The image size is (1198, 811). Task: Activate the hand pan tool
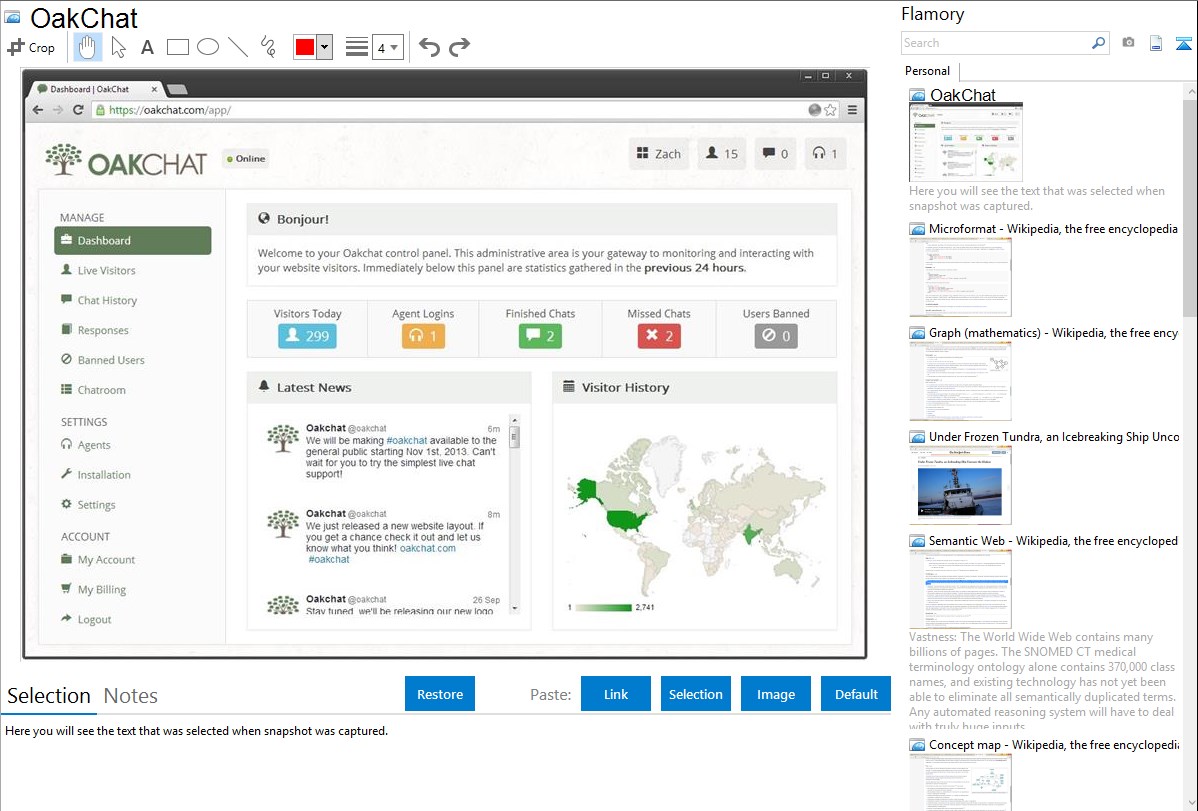87,47
